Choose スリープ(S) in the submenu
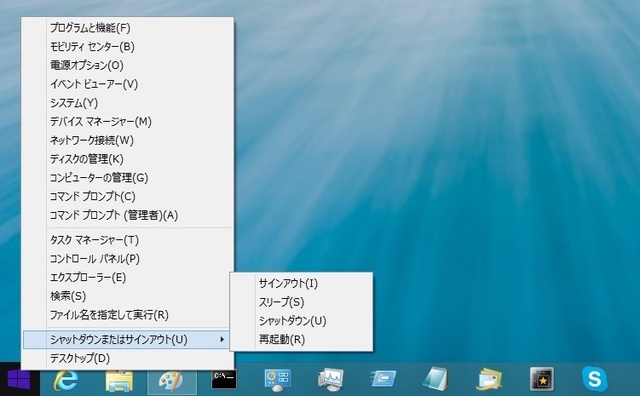The height and width of the screenshot is (396, 640). 302,302
